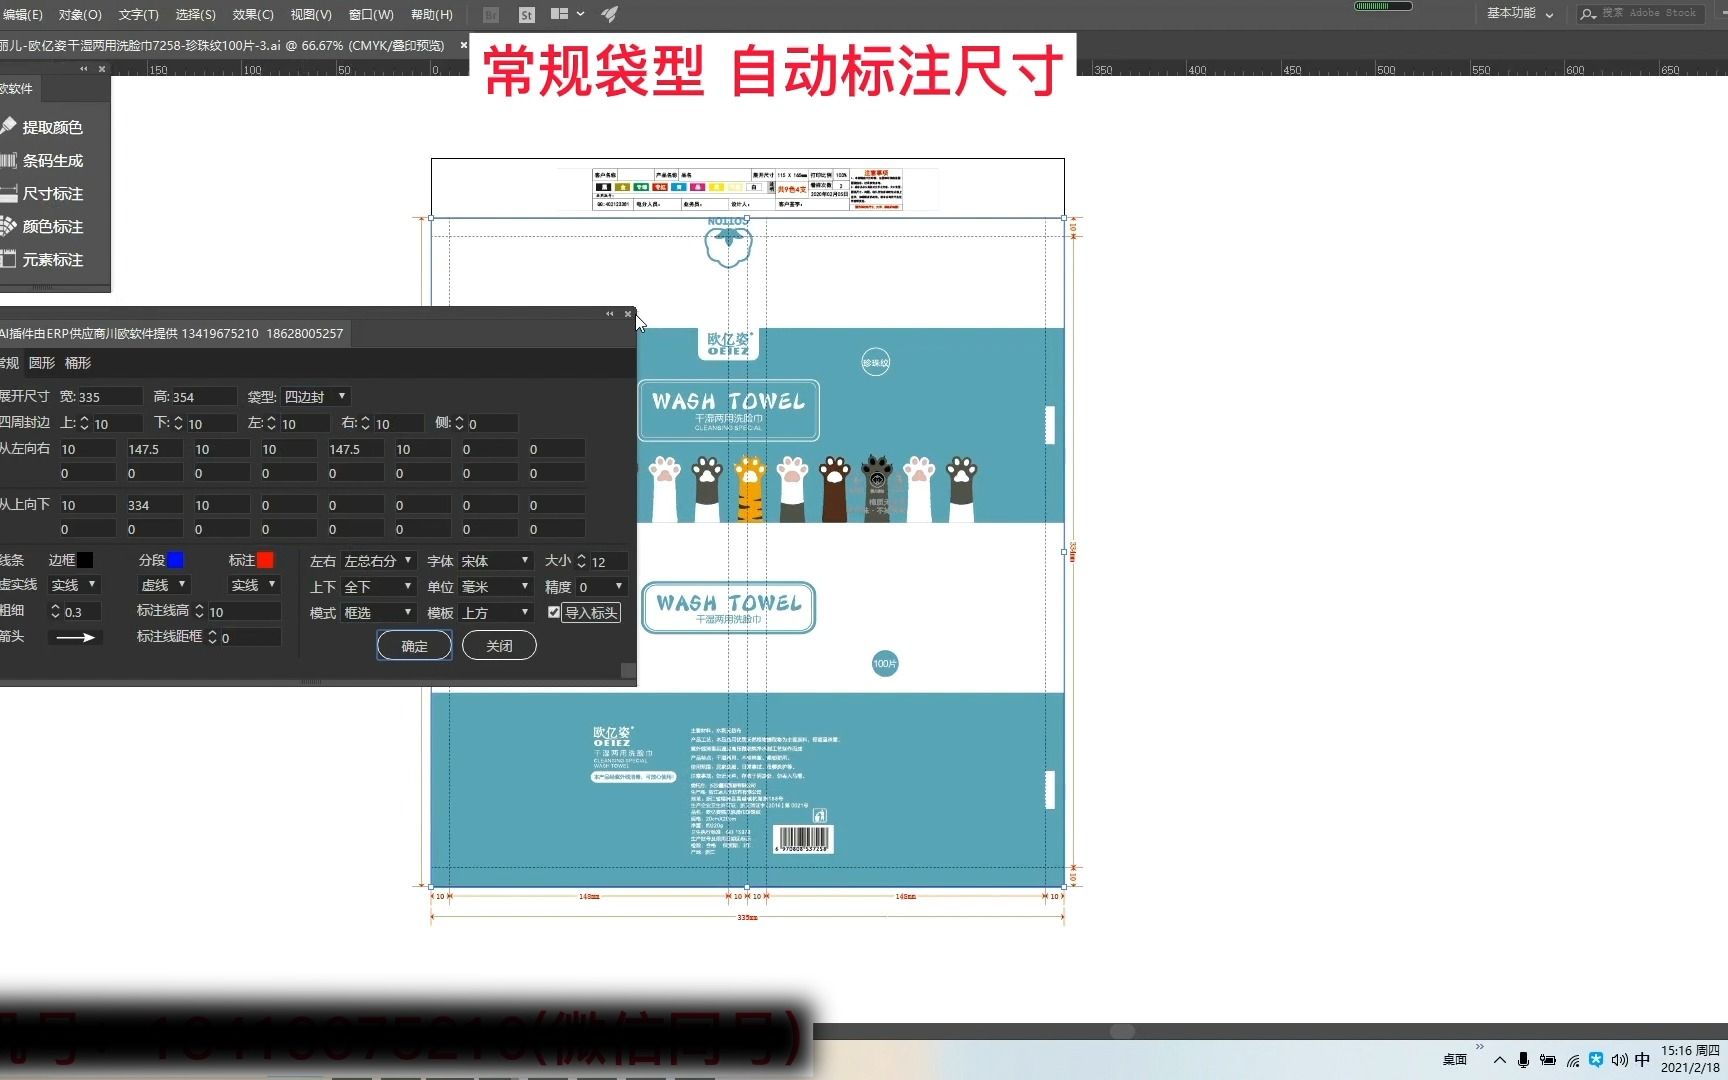Adjust the 侧 side stepper
This screenshot has width=1728, height=1080.
click(x=459, y=423)
